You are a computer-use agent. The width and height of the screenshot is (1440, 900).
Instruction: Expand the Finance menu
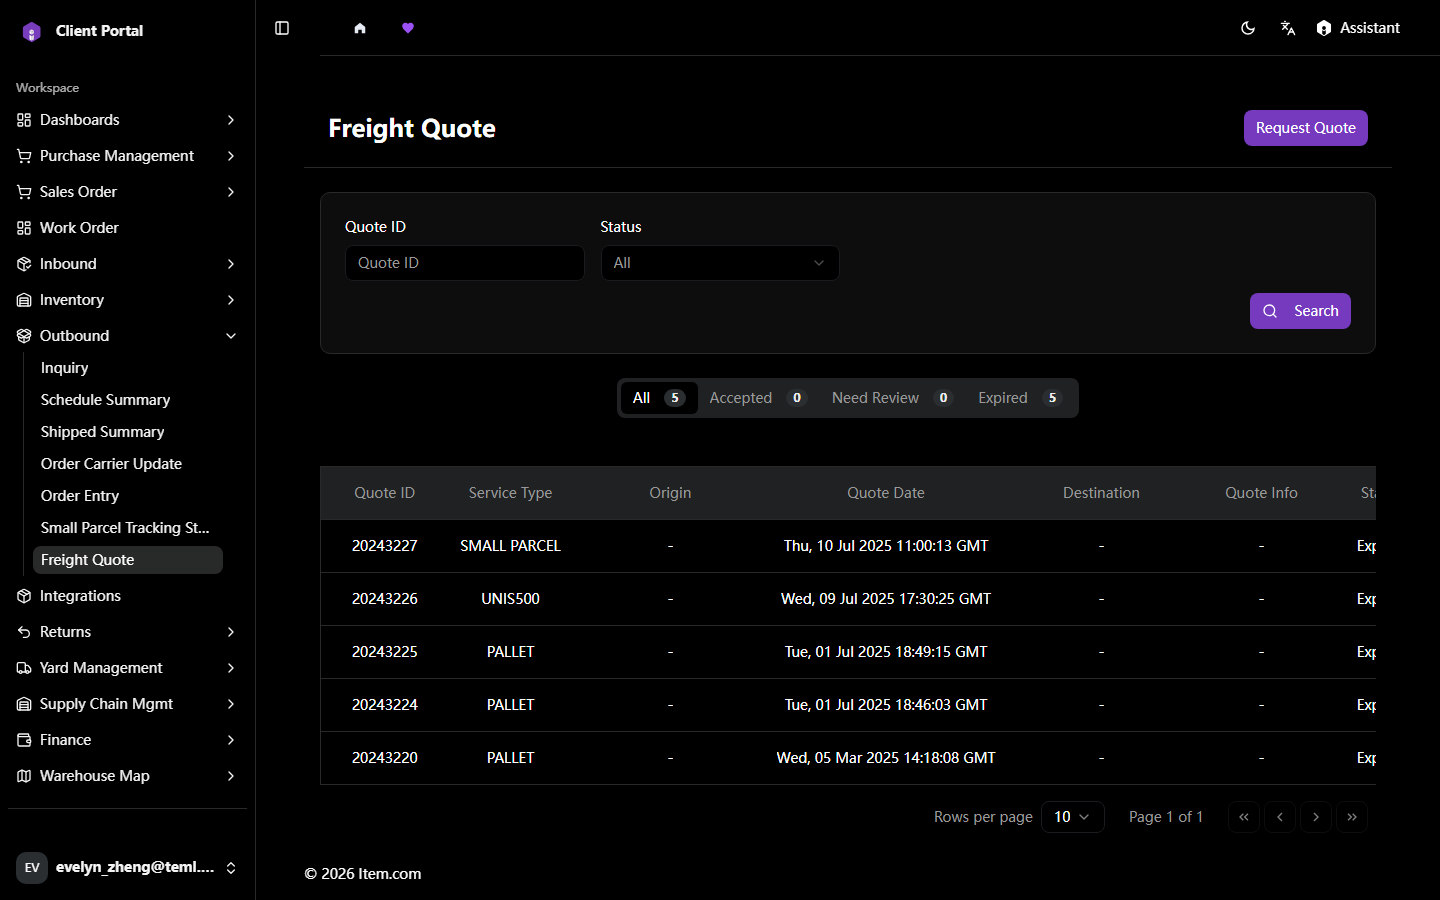(127, 740)
